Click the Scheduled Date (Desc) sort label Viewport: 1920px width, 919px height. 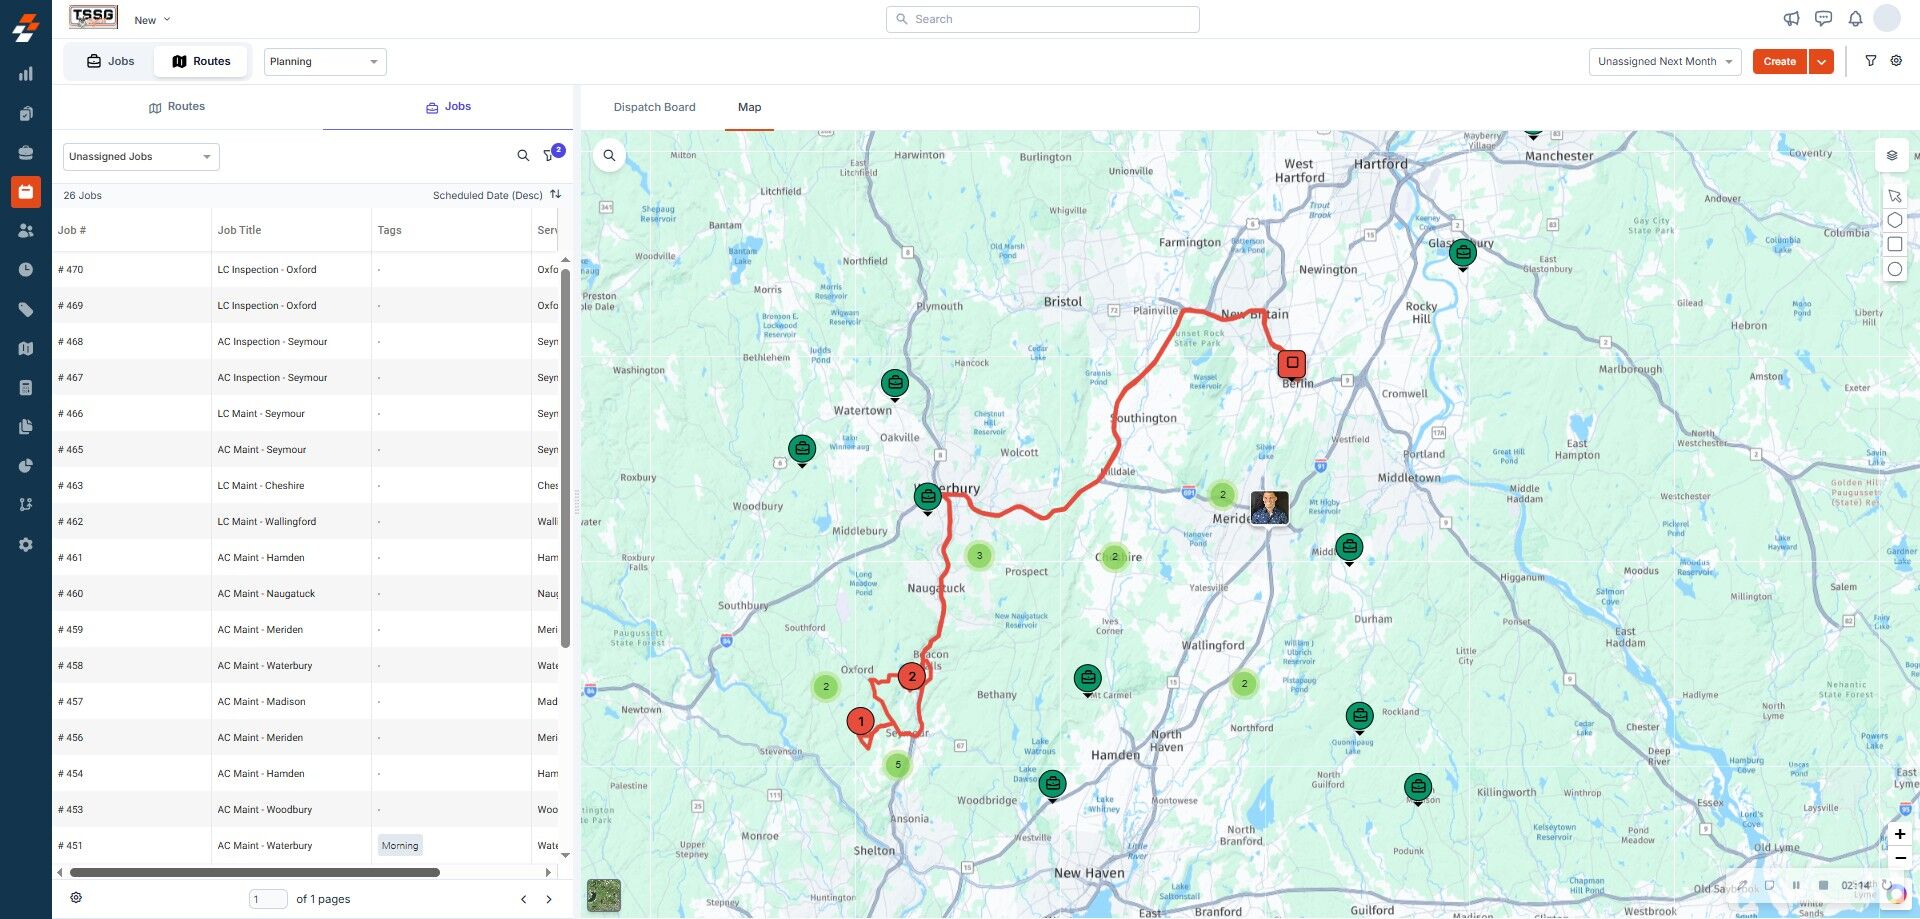tap(488, 196)
